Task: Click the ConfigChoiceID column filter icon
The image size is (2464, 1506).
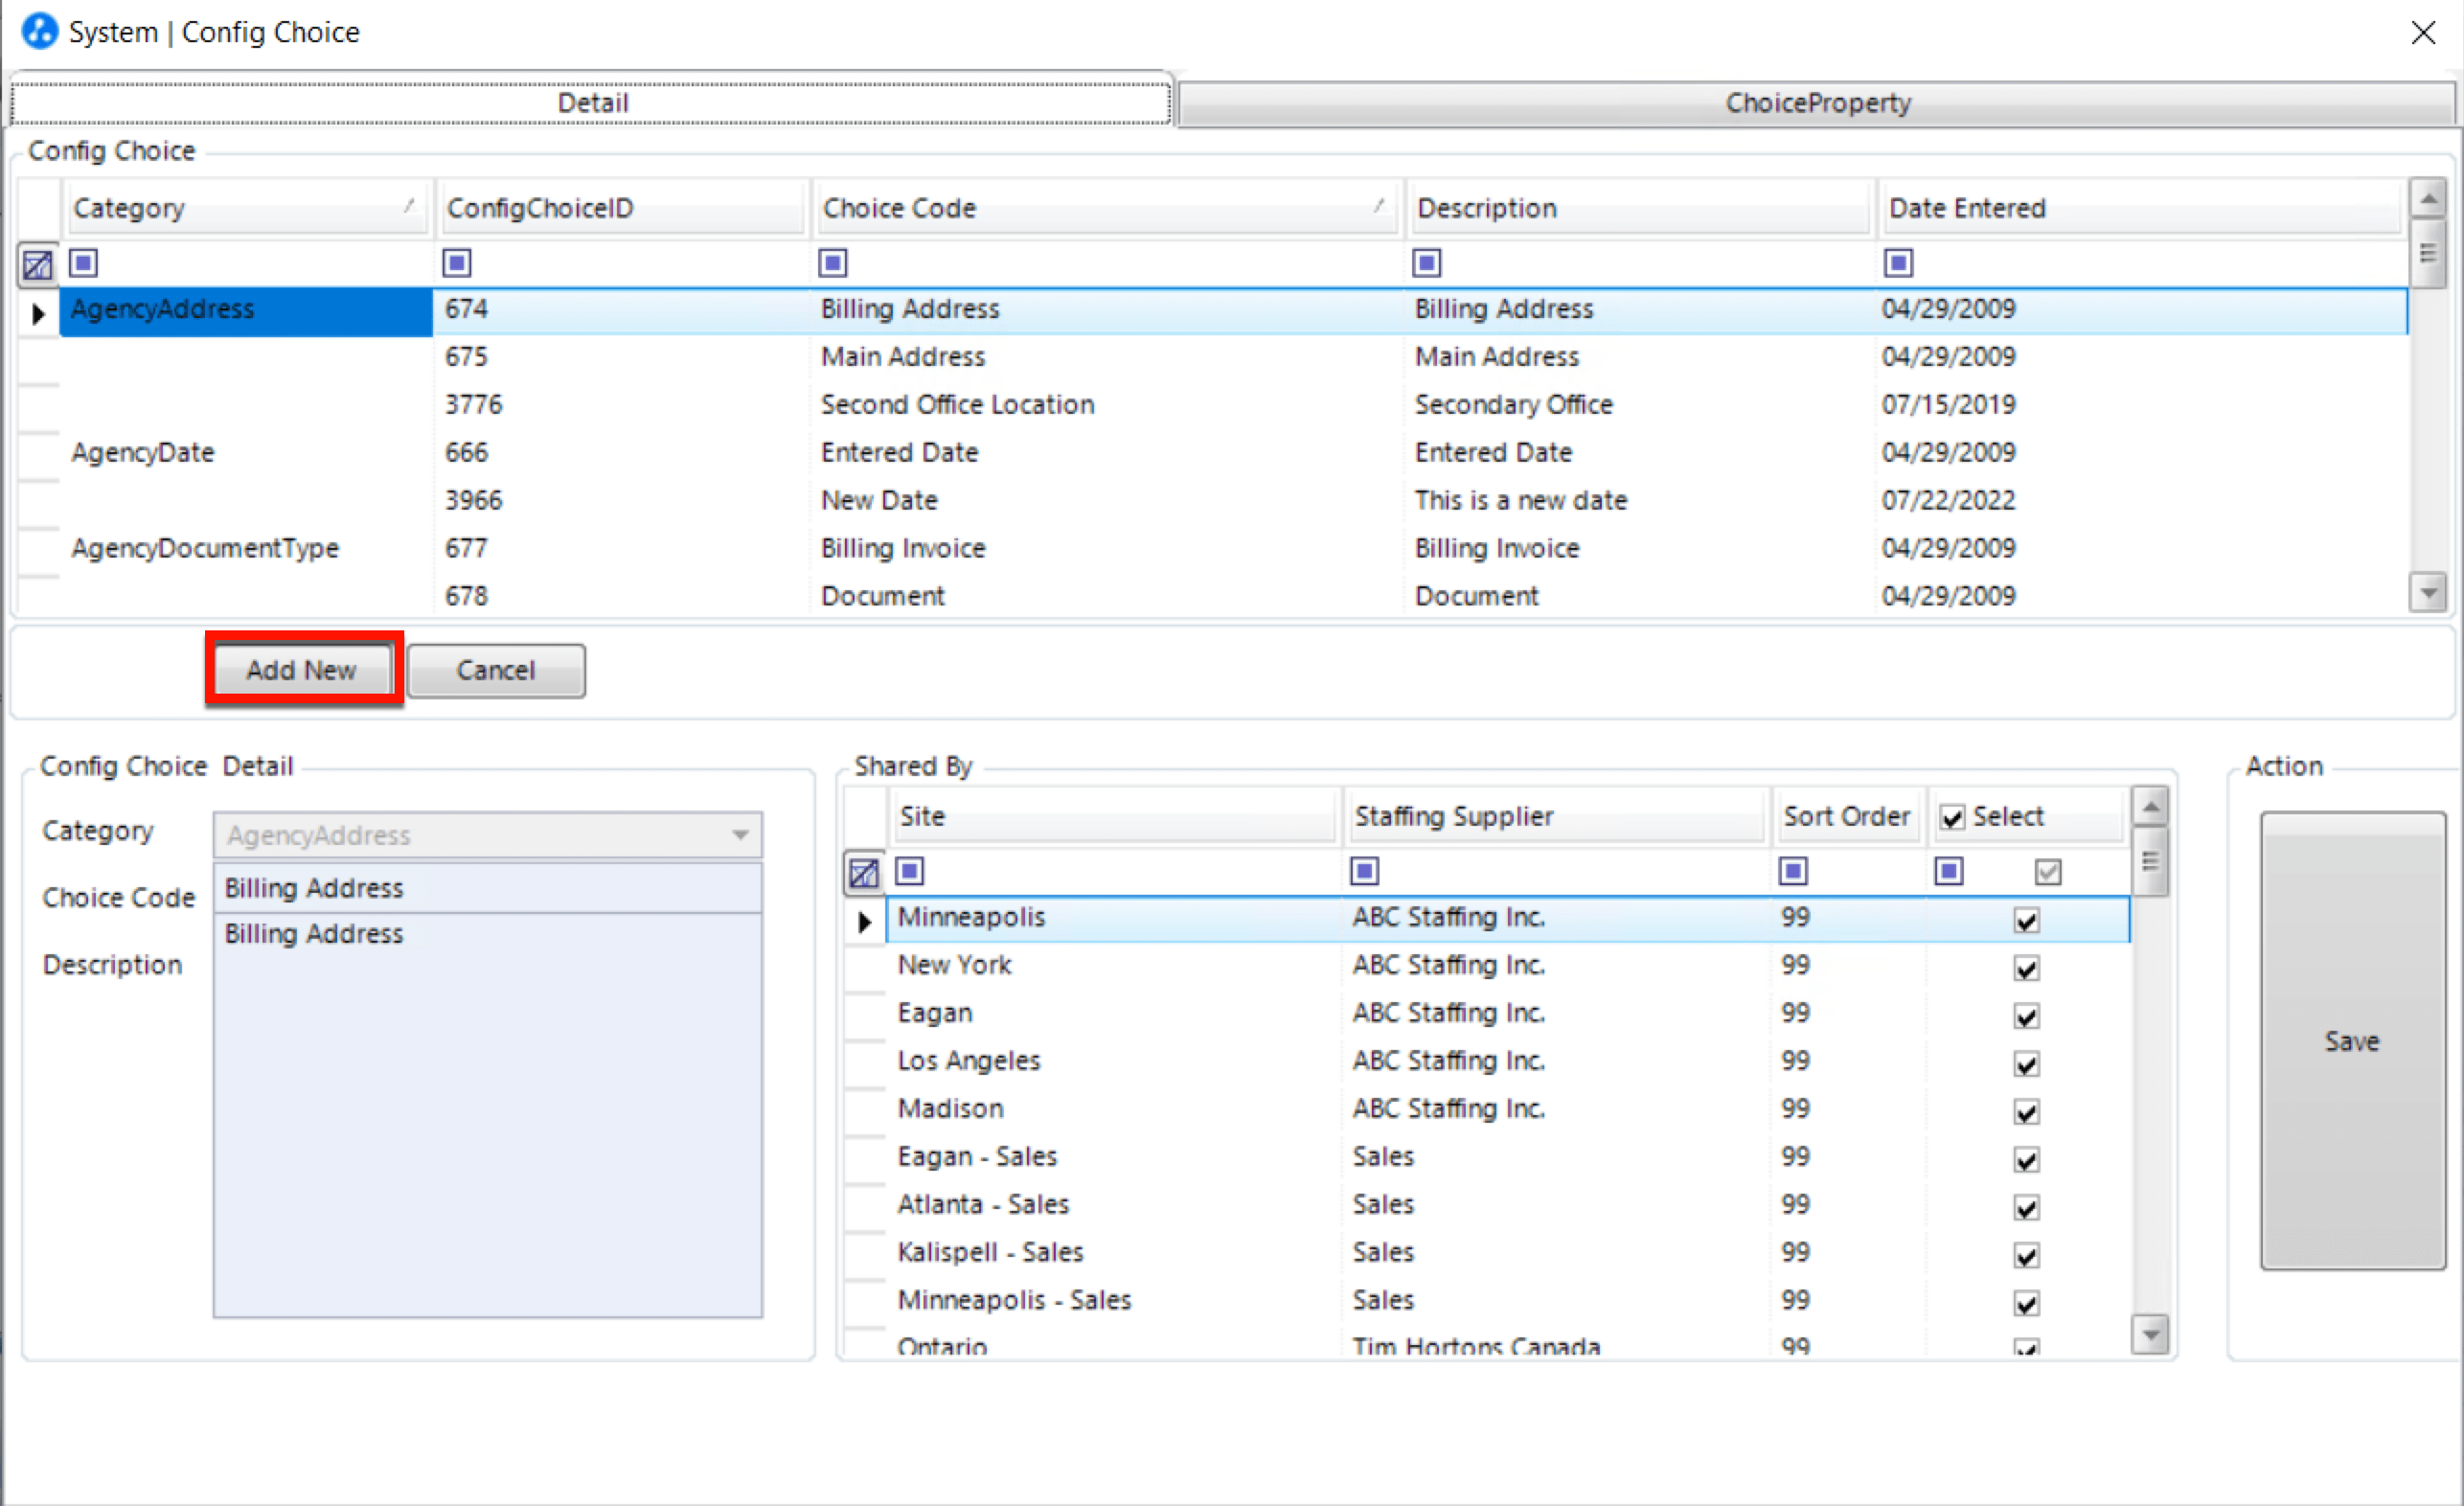Action: pyautogui.click(x=457, y=263)
